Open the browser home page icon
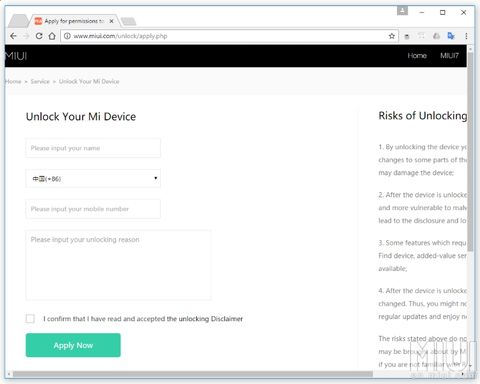The height and width of the screenshot is (384, 480). pos(52,36)
